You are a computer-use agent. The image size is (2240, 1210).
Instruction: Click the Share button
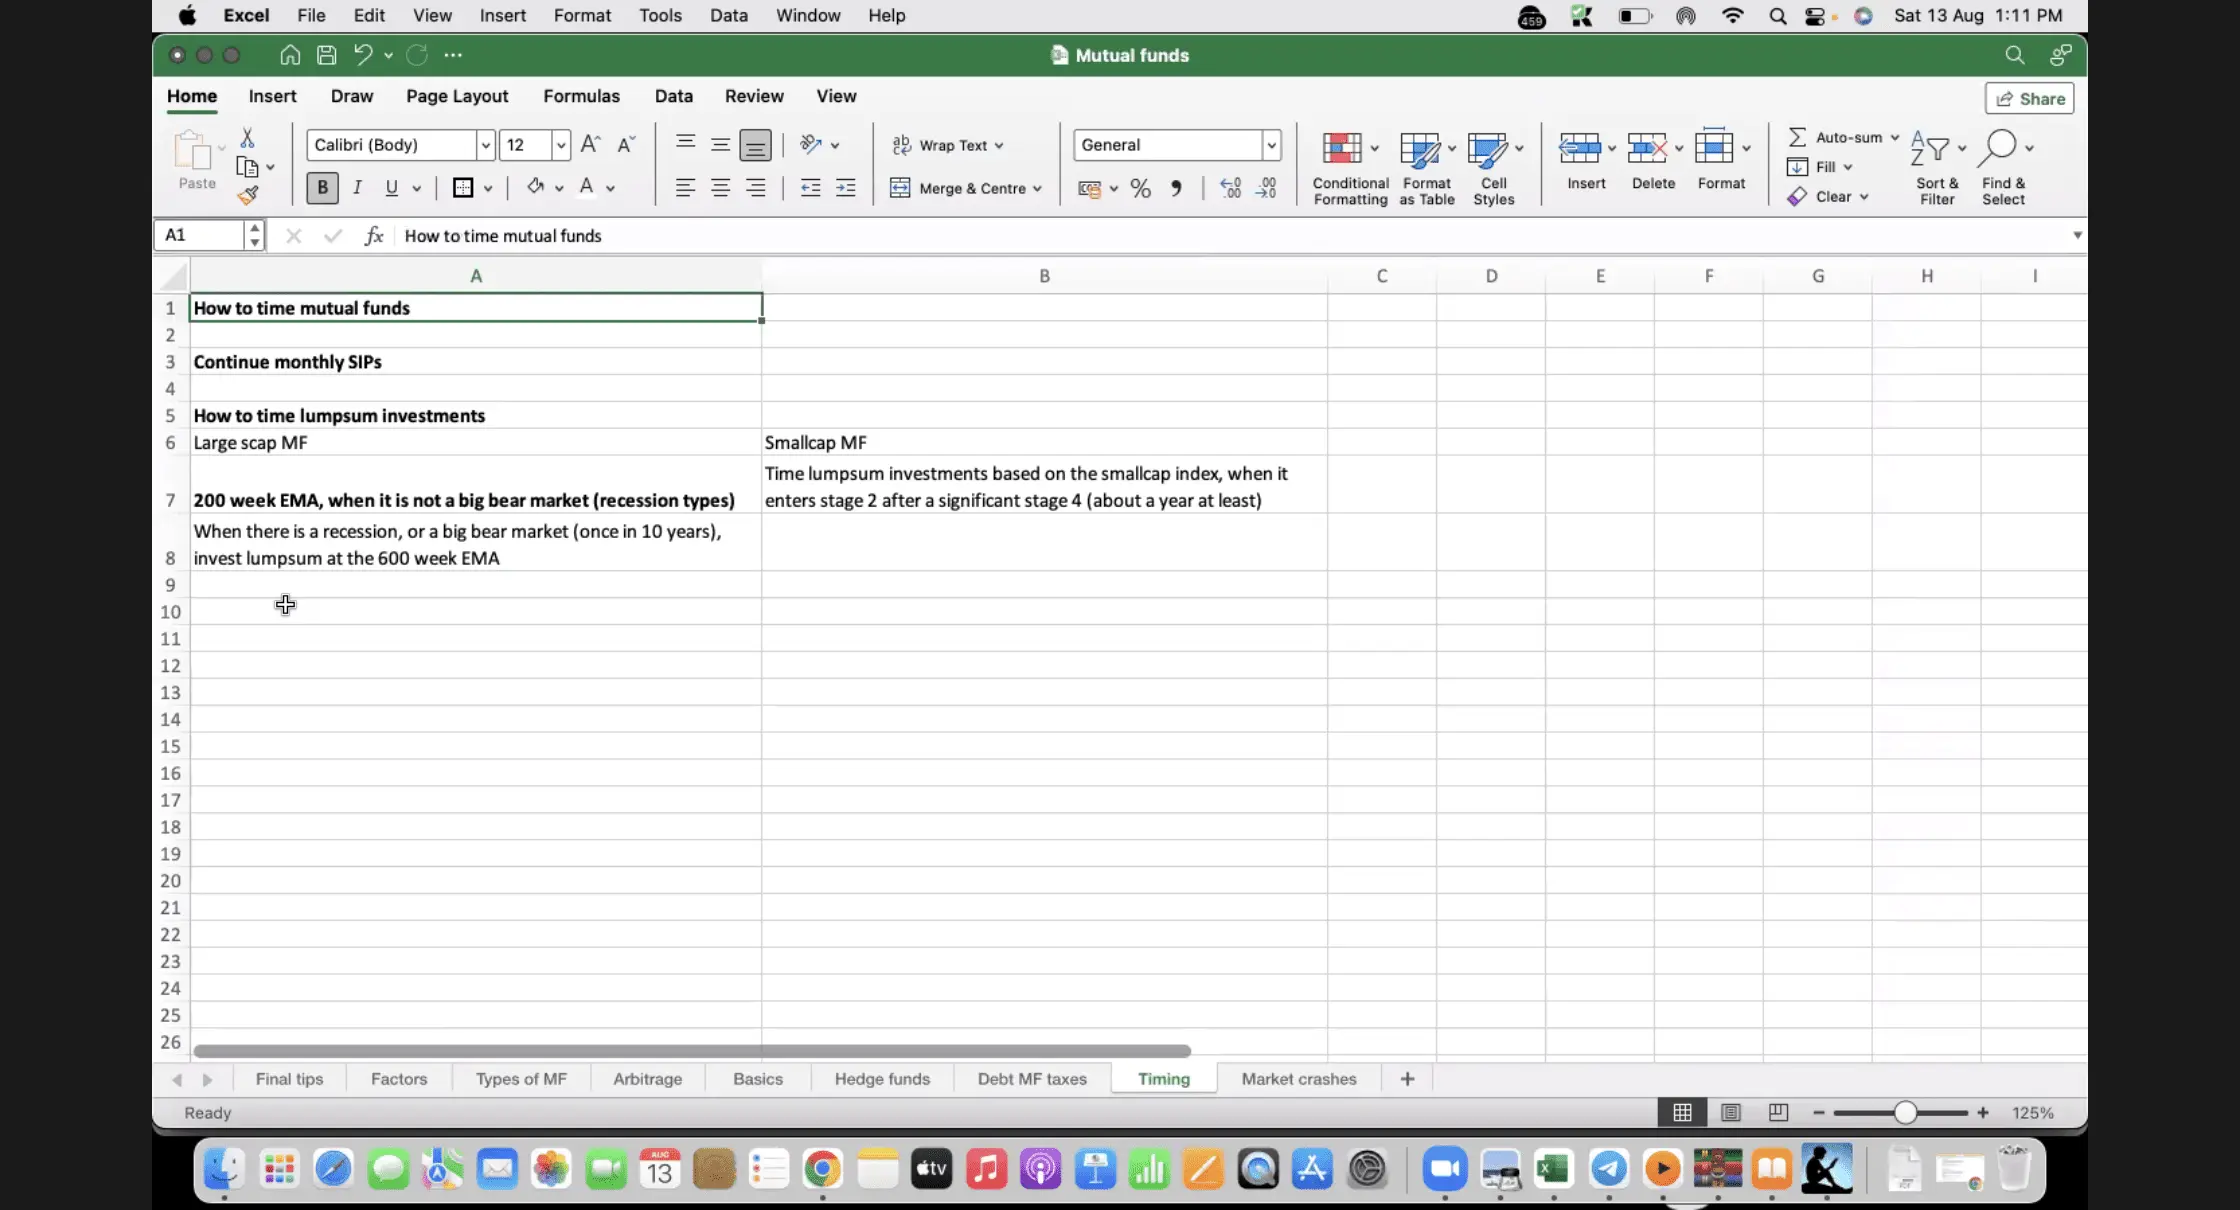[x=2030, y=98]
